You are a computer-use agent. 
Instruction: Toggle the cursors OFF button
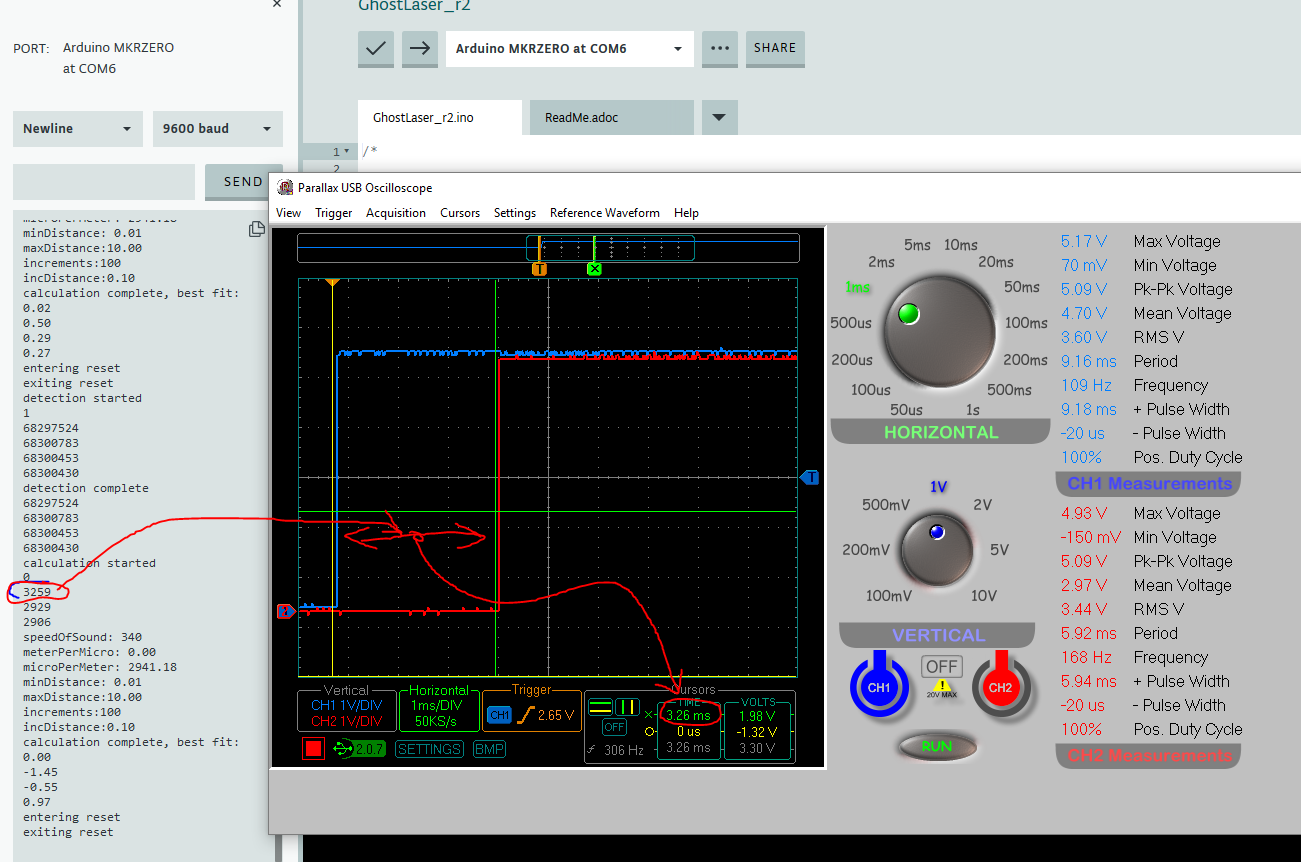tap(614, 727)
